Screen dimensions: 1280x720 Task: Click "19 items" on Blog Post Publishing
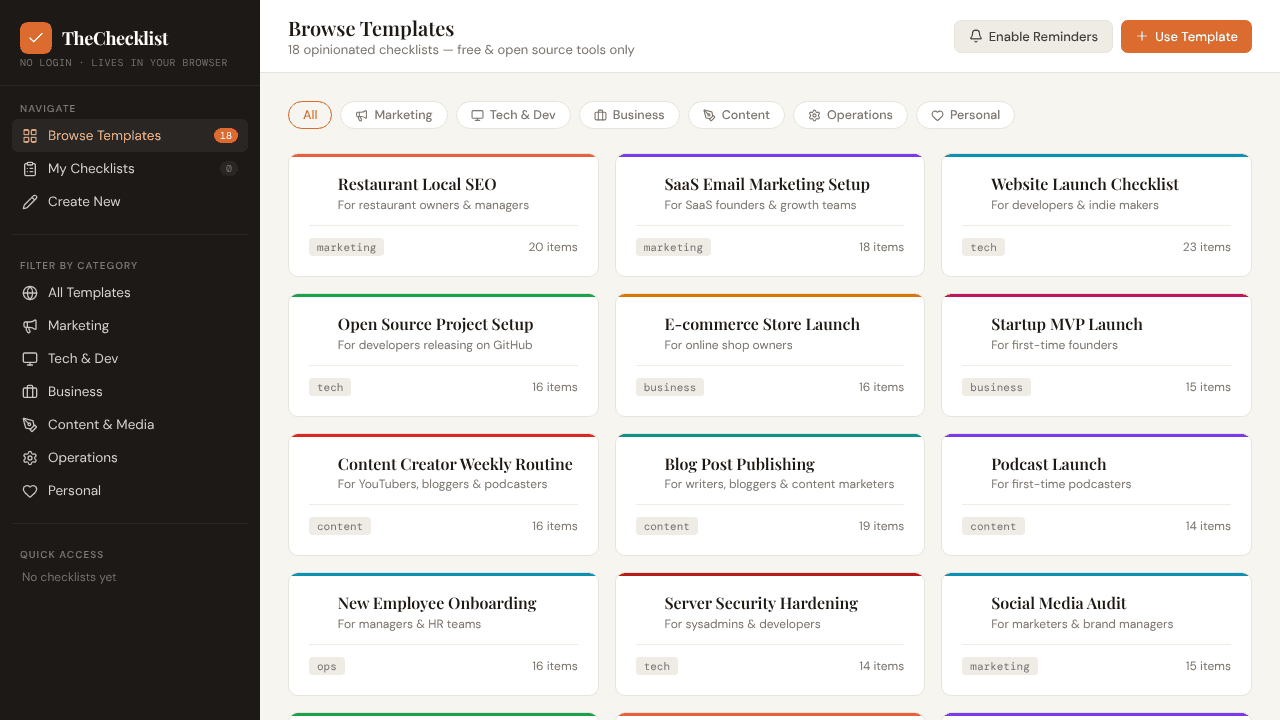pos(881,526)
